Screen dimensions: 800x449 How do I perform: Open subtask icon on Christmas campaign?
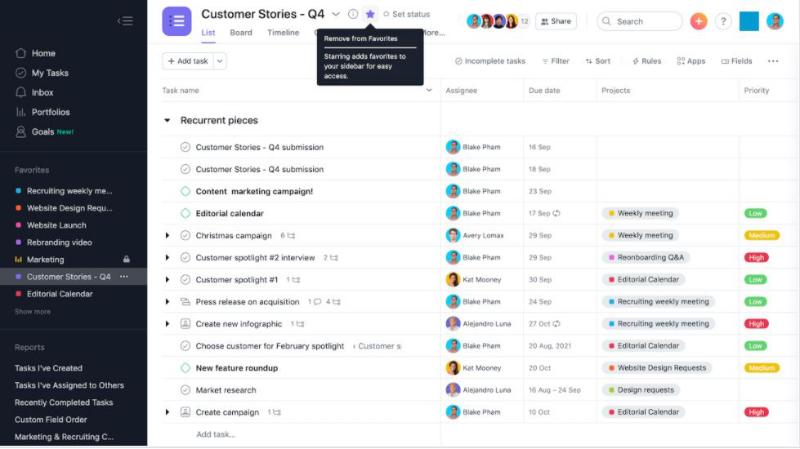point(291,236)
